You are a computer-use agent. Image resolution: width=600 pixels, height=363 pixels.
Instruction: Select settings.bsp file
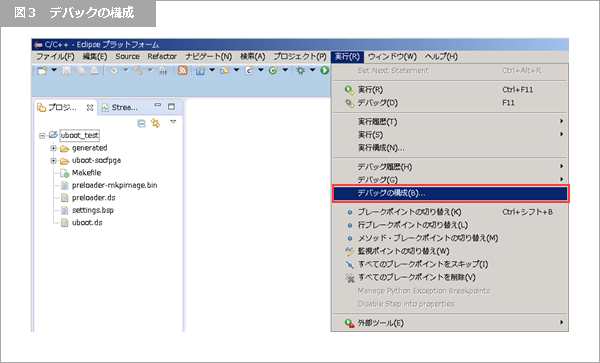point(93,210)
